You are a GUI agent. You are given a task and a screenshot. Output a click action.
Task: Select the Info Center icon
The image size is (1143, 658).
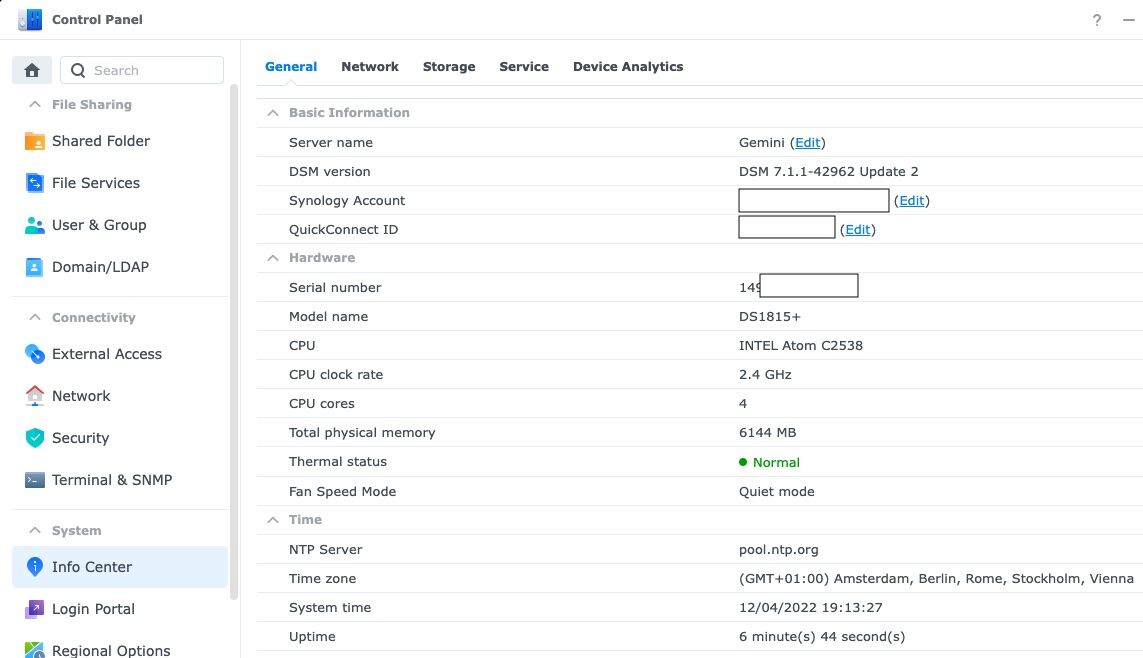coord(34,567)
